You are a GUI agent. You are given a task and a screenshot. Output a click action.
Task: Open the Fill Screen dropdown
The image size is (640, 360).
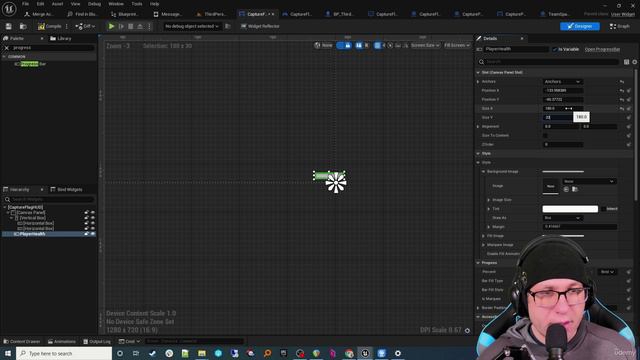[x=457, y=45]
